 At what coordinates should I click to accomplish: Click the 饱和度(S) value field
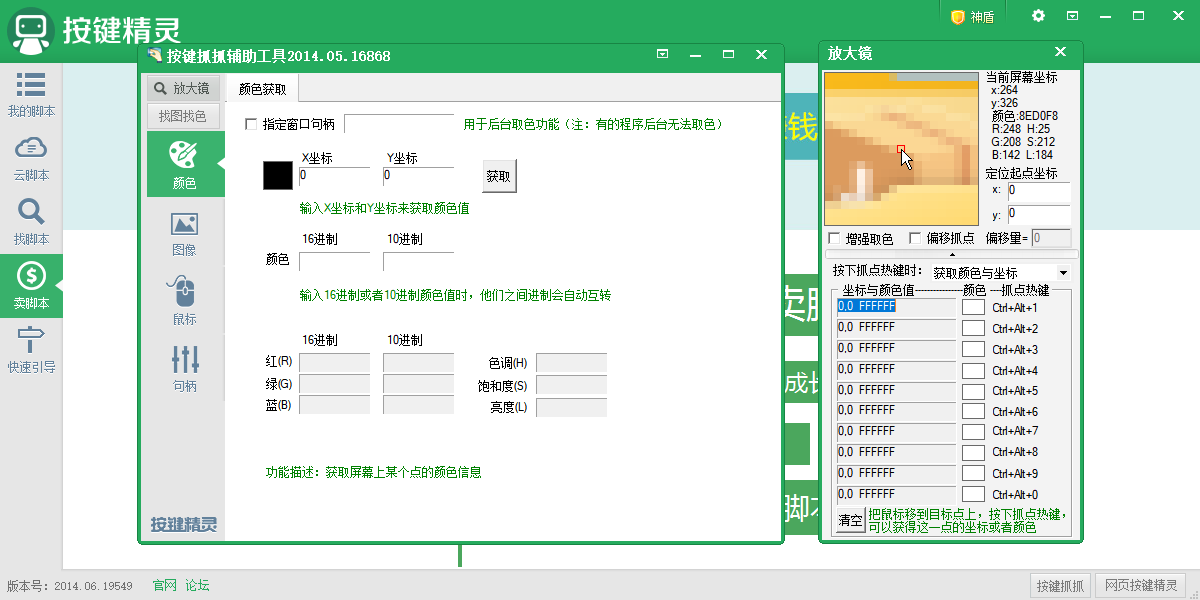click(571, 384)
